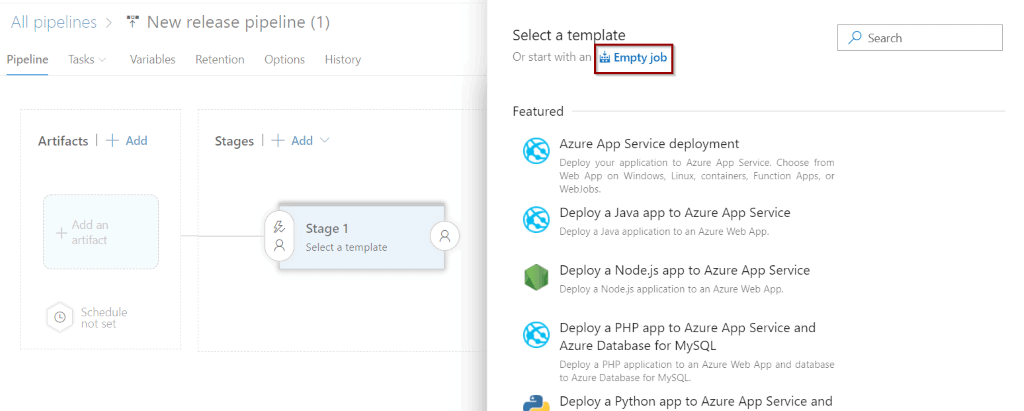Open the Options tab
Image resolution: width=1024 pixels, height=411 pixels.
click(x=285, y=59)
